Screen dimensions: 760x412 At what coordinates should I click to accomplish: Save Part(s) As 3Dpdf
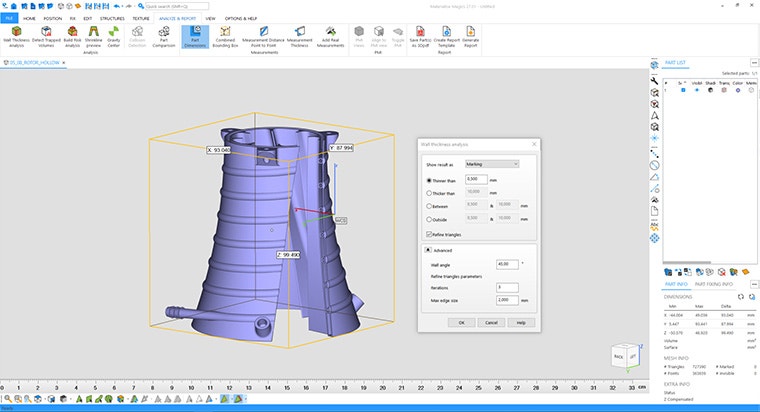click(x=420, y=37)
